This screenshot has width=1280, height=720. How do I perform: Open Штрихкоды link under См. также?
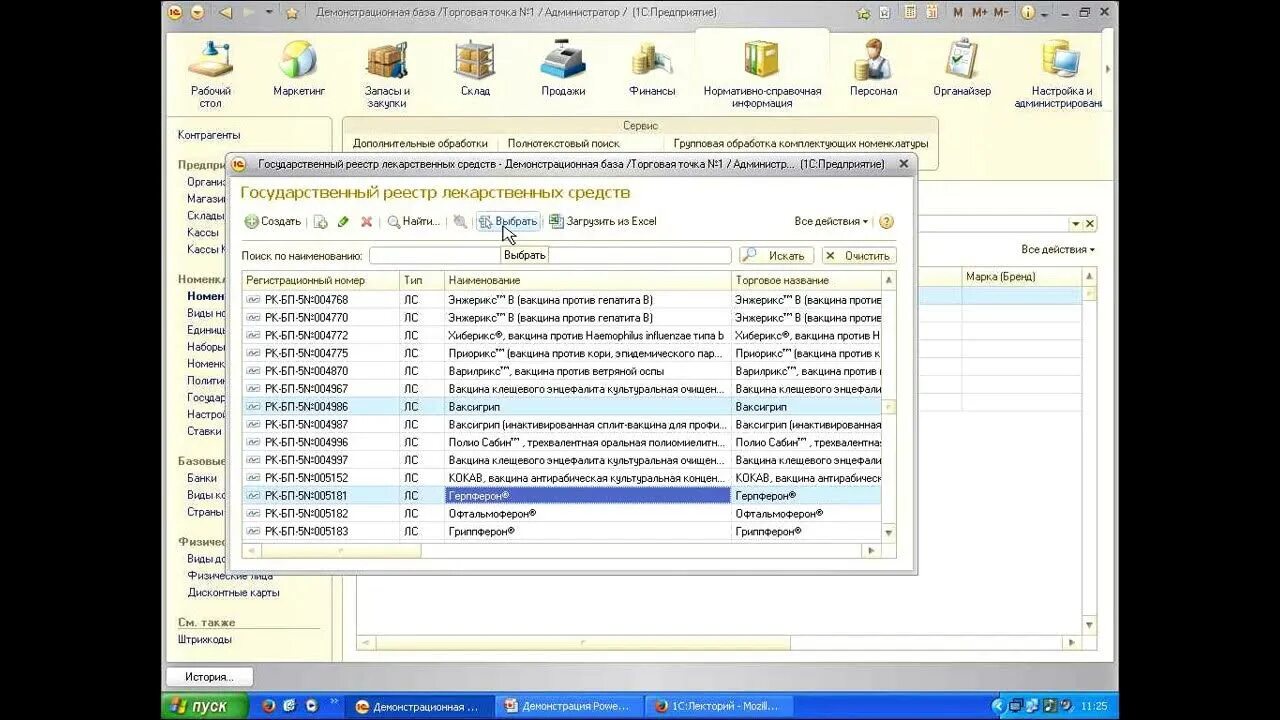(x=205, y=639)
